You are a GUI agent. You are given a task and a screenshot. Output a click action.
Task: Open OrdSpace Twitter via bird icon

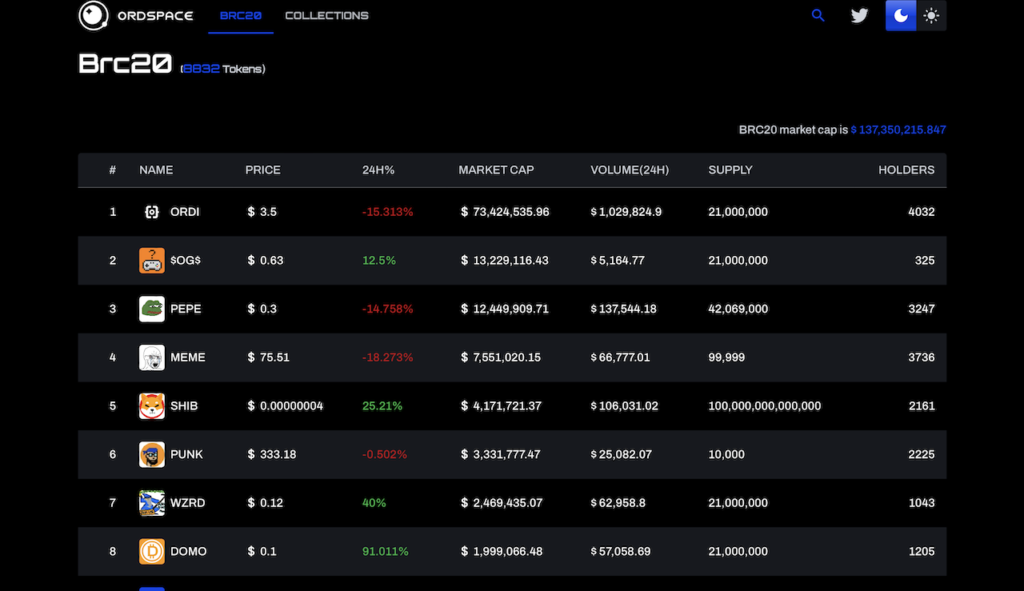(x=859, y=15)
